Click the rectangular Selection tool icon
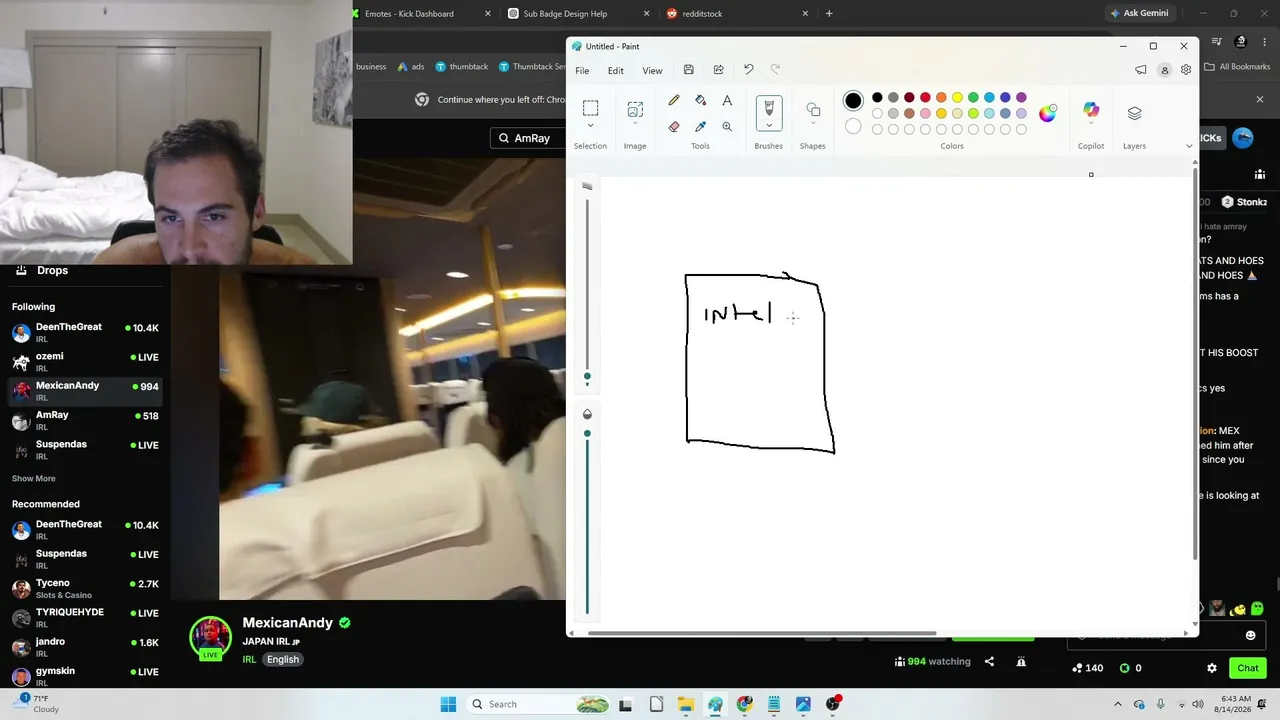Screen dimensions: 1280x720 point(590,107)
